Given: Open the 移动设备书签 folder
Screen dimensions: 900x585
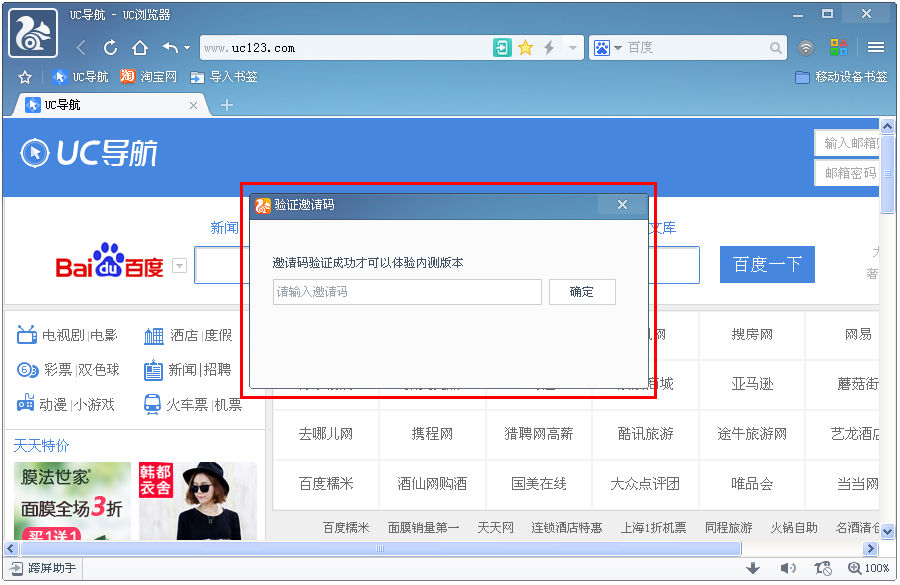Looking at the screenshot, I should pyautogui.click(x=841, y=77).
